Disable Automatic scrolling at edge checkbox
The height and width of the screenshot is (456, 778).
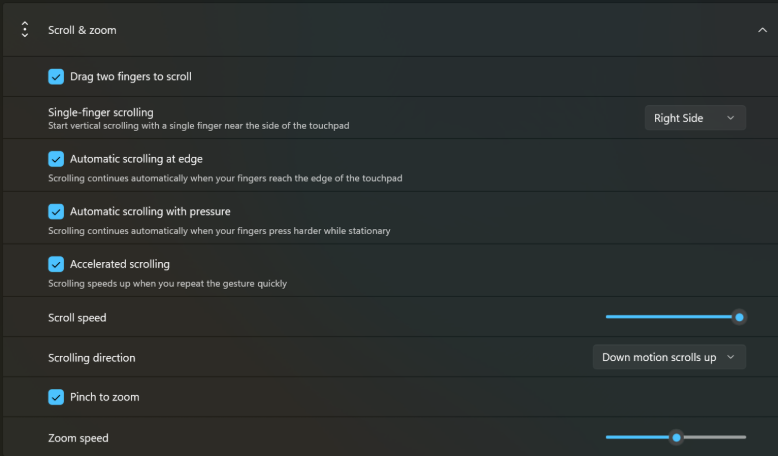(56, 159)
